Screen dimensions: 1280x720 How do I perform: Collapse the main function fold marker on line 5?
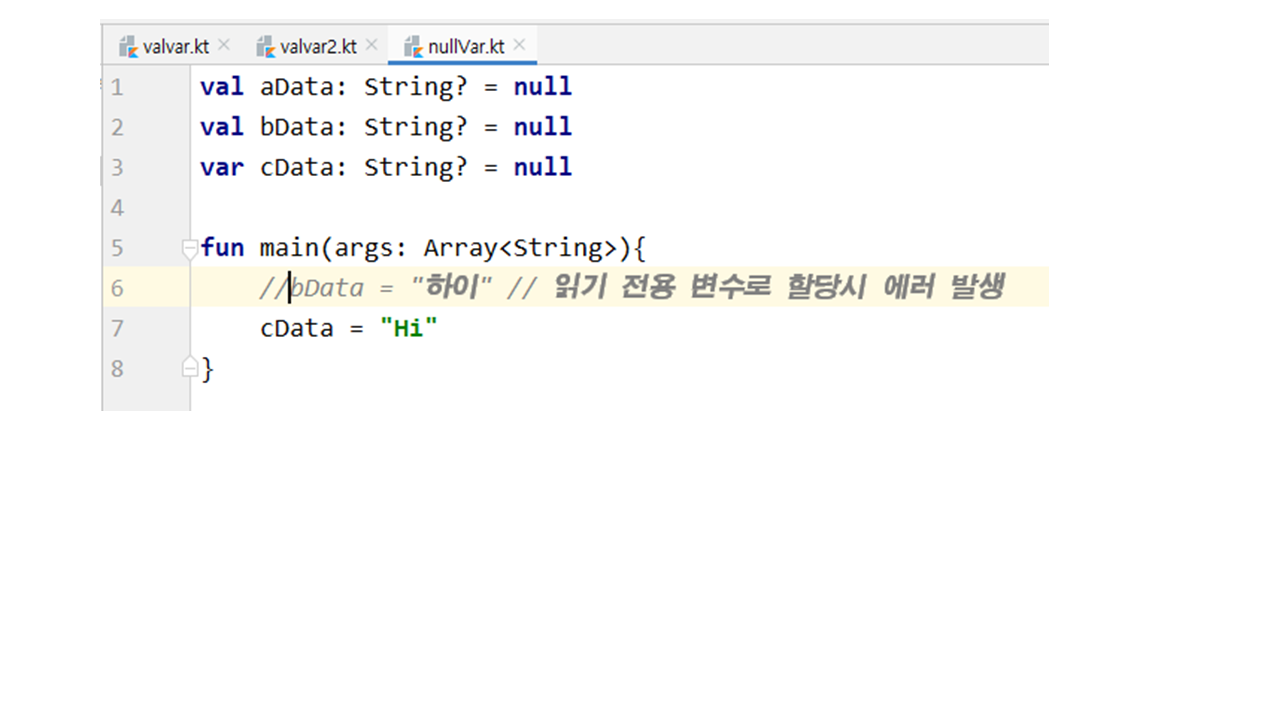pyautogui.click(x=190, y=248)
